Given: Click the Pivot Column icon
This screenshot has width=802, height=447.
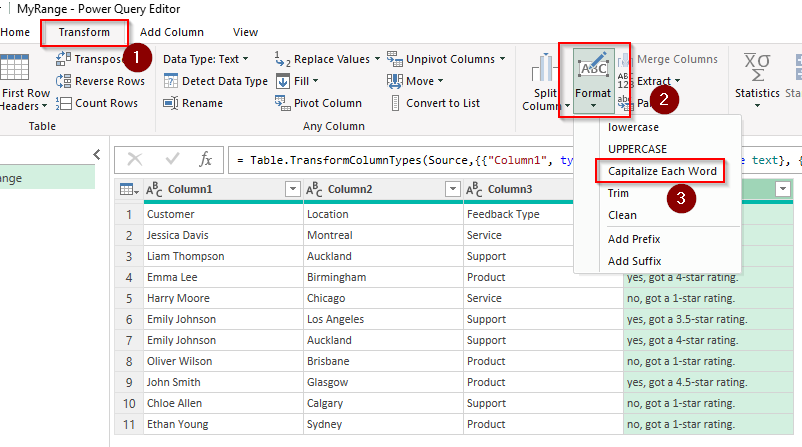Looking at the screenshot, I should point(282,103).
